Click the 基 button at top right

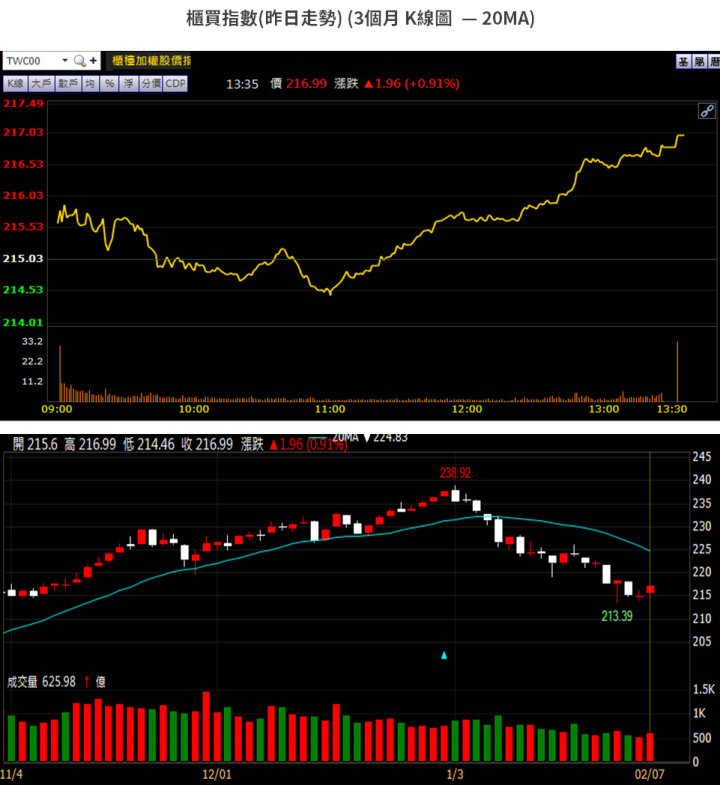tap(683, 61)
